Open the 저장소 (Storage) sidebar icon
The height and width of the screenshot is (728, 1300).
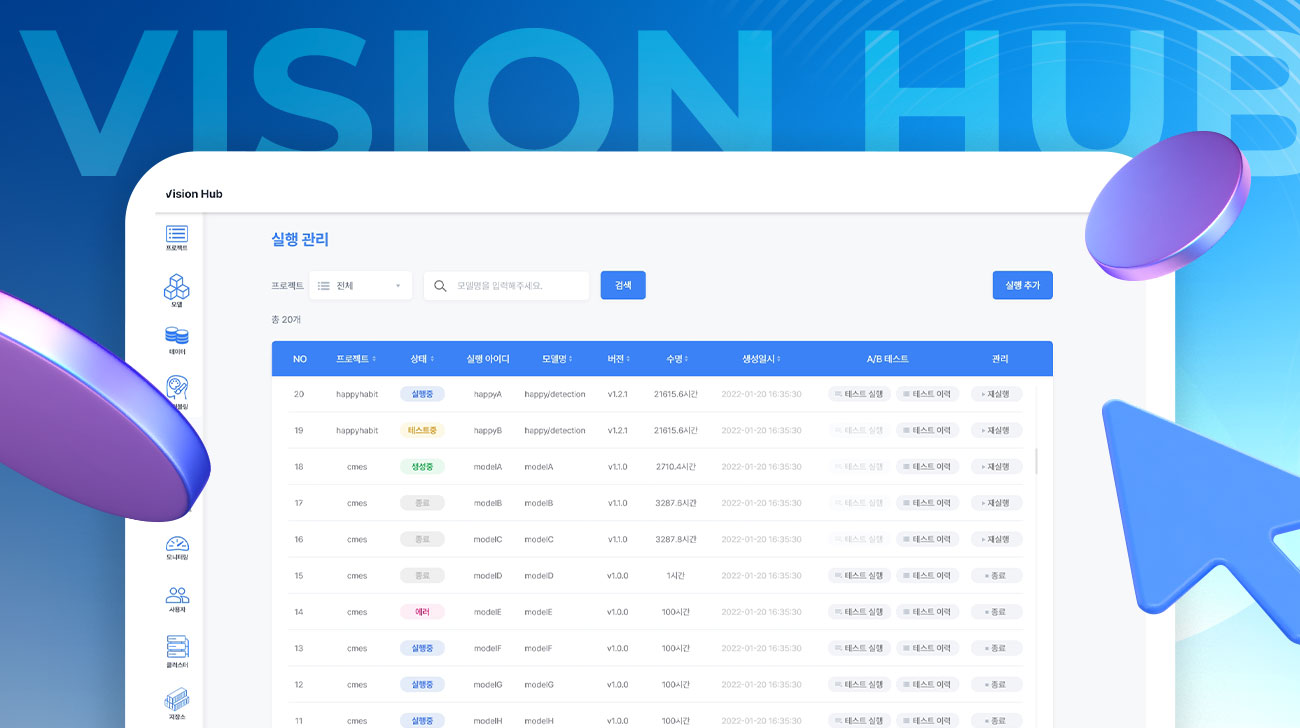[177, 702]
